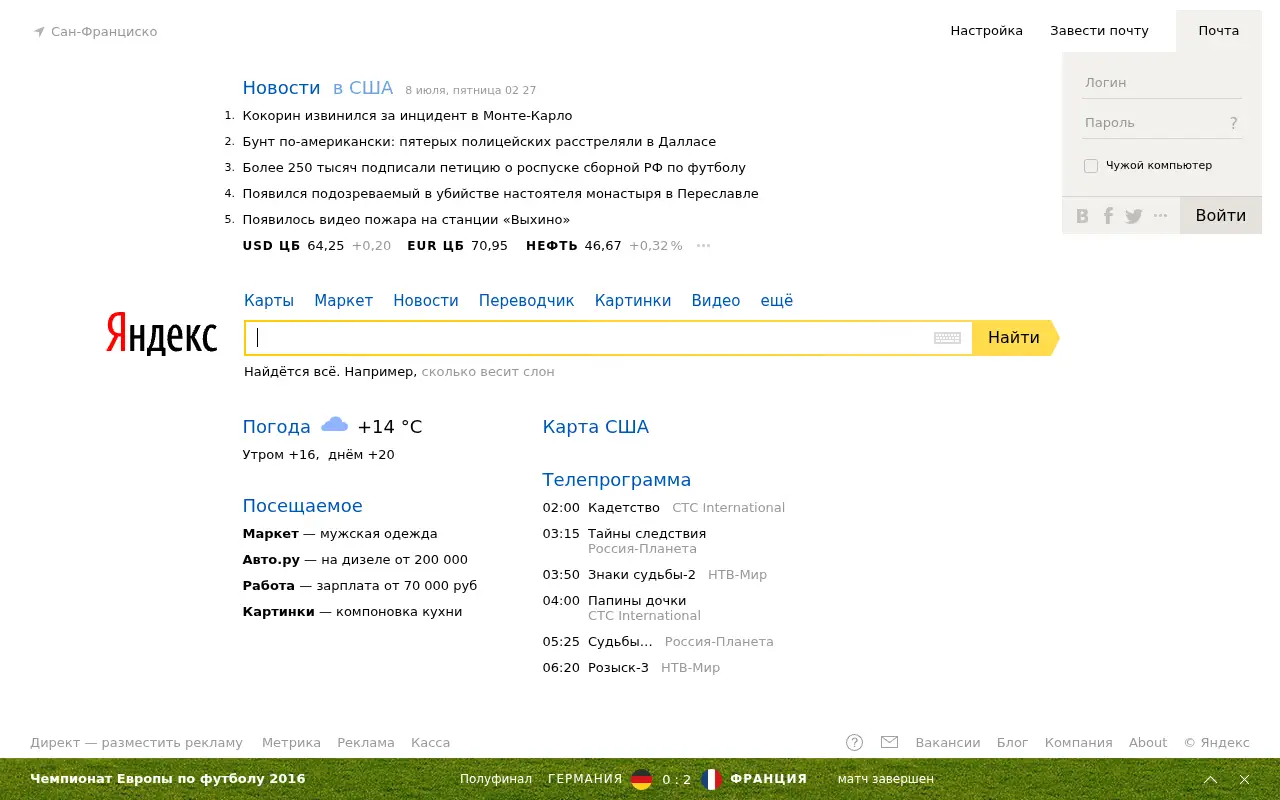Click the envelope feedback icon in footer
Image resolution: width=1280 pixels, height=800 pixels.
tap(889, 742)
